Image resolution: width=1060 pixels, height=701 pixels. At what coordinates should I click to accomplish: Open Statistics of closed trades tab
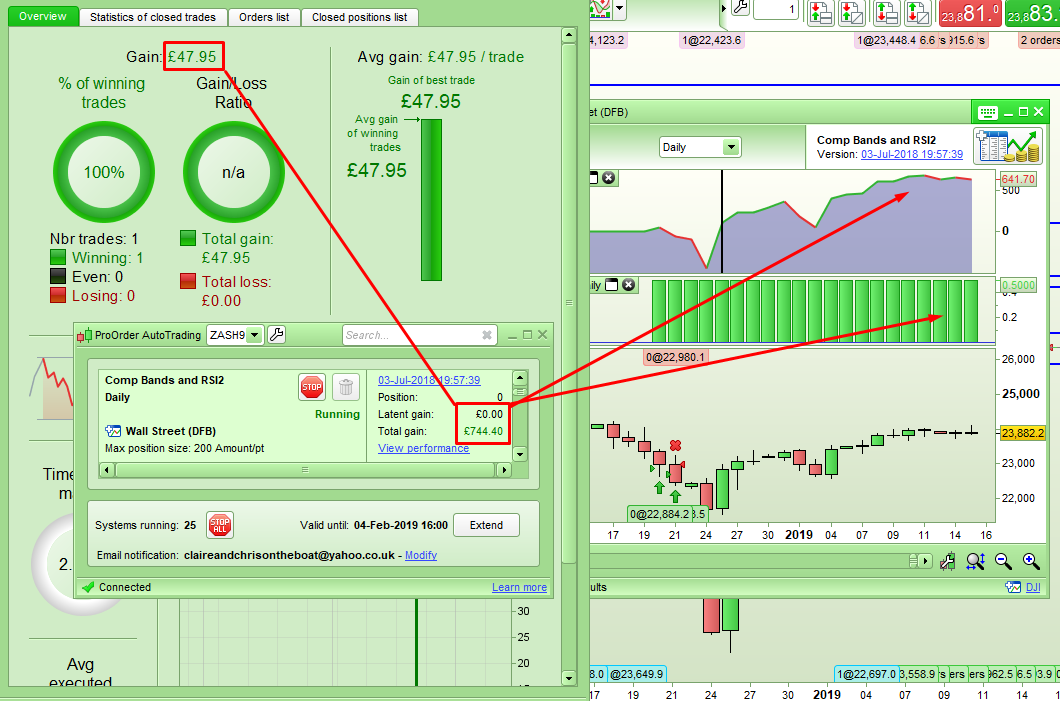click(x=153, y=17)
